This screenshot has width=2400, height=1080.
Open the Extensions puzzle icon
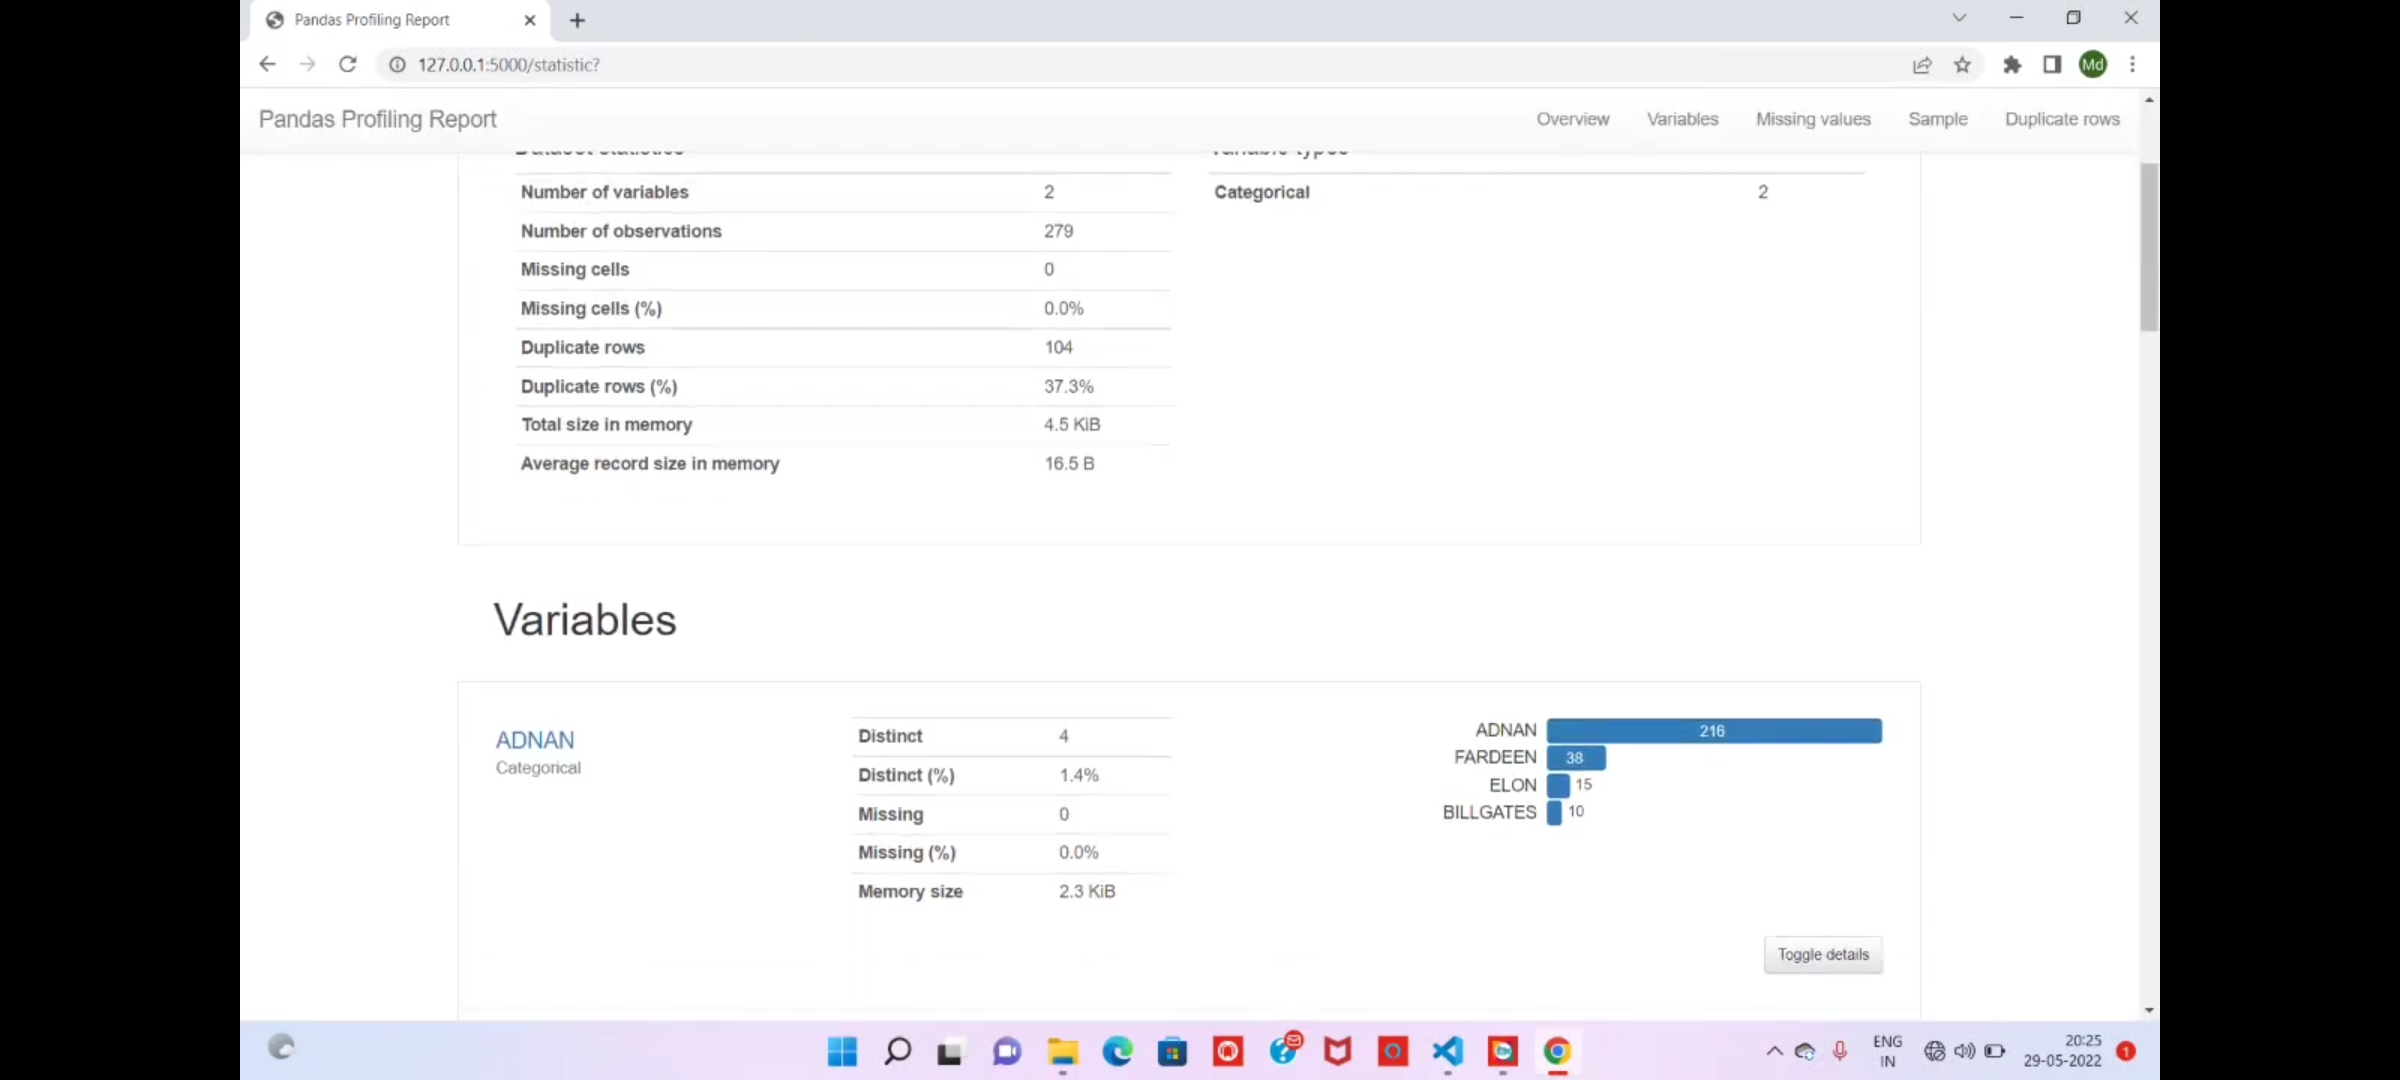click(2012, 65)
